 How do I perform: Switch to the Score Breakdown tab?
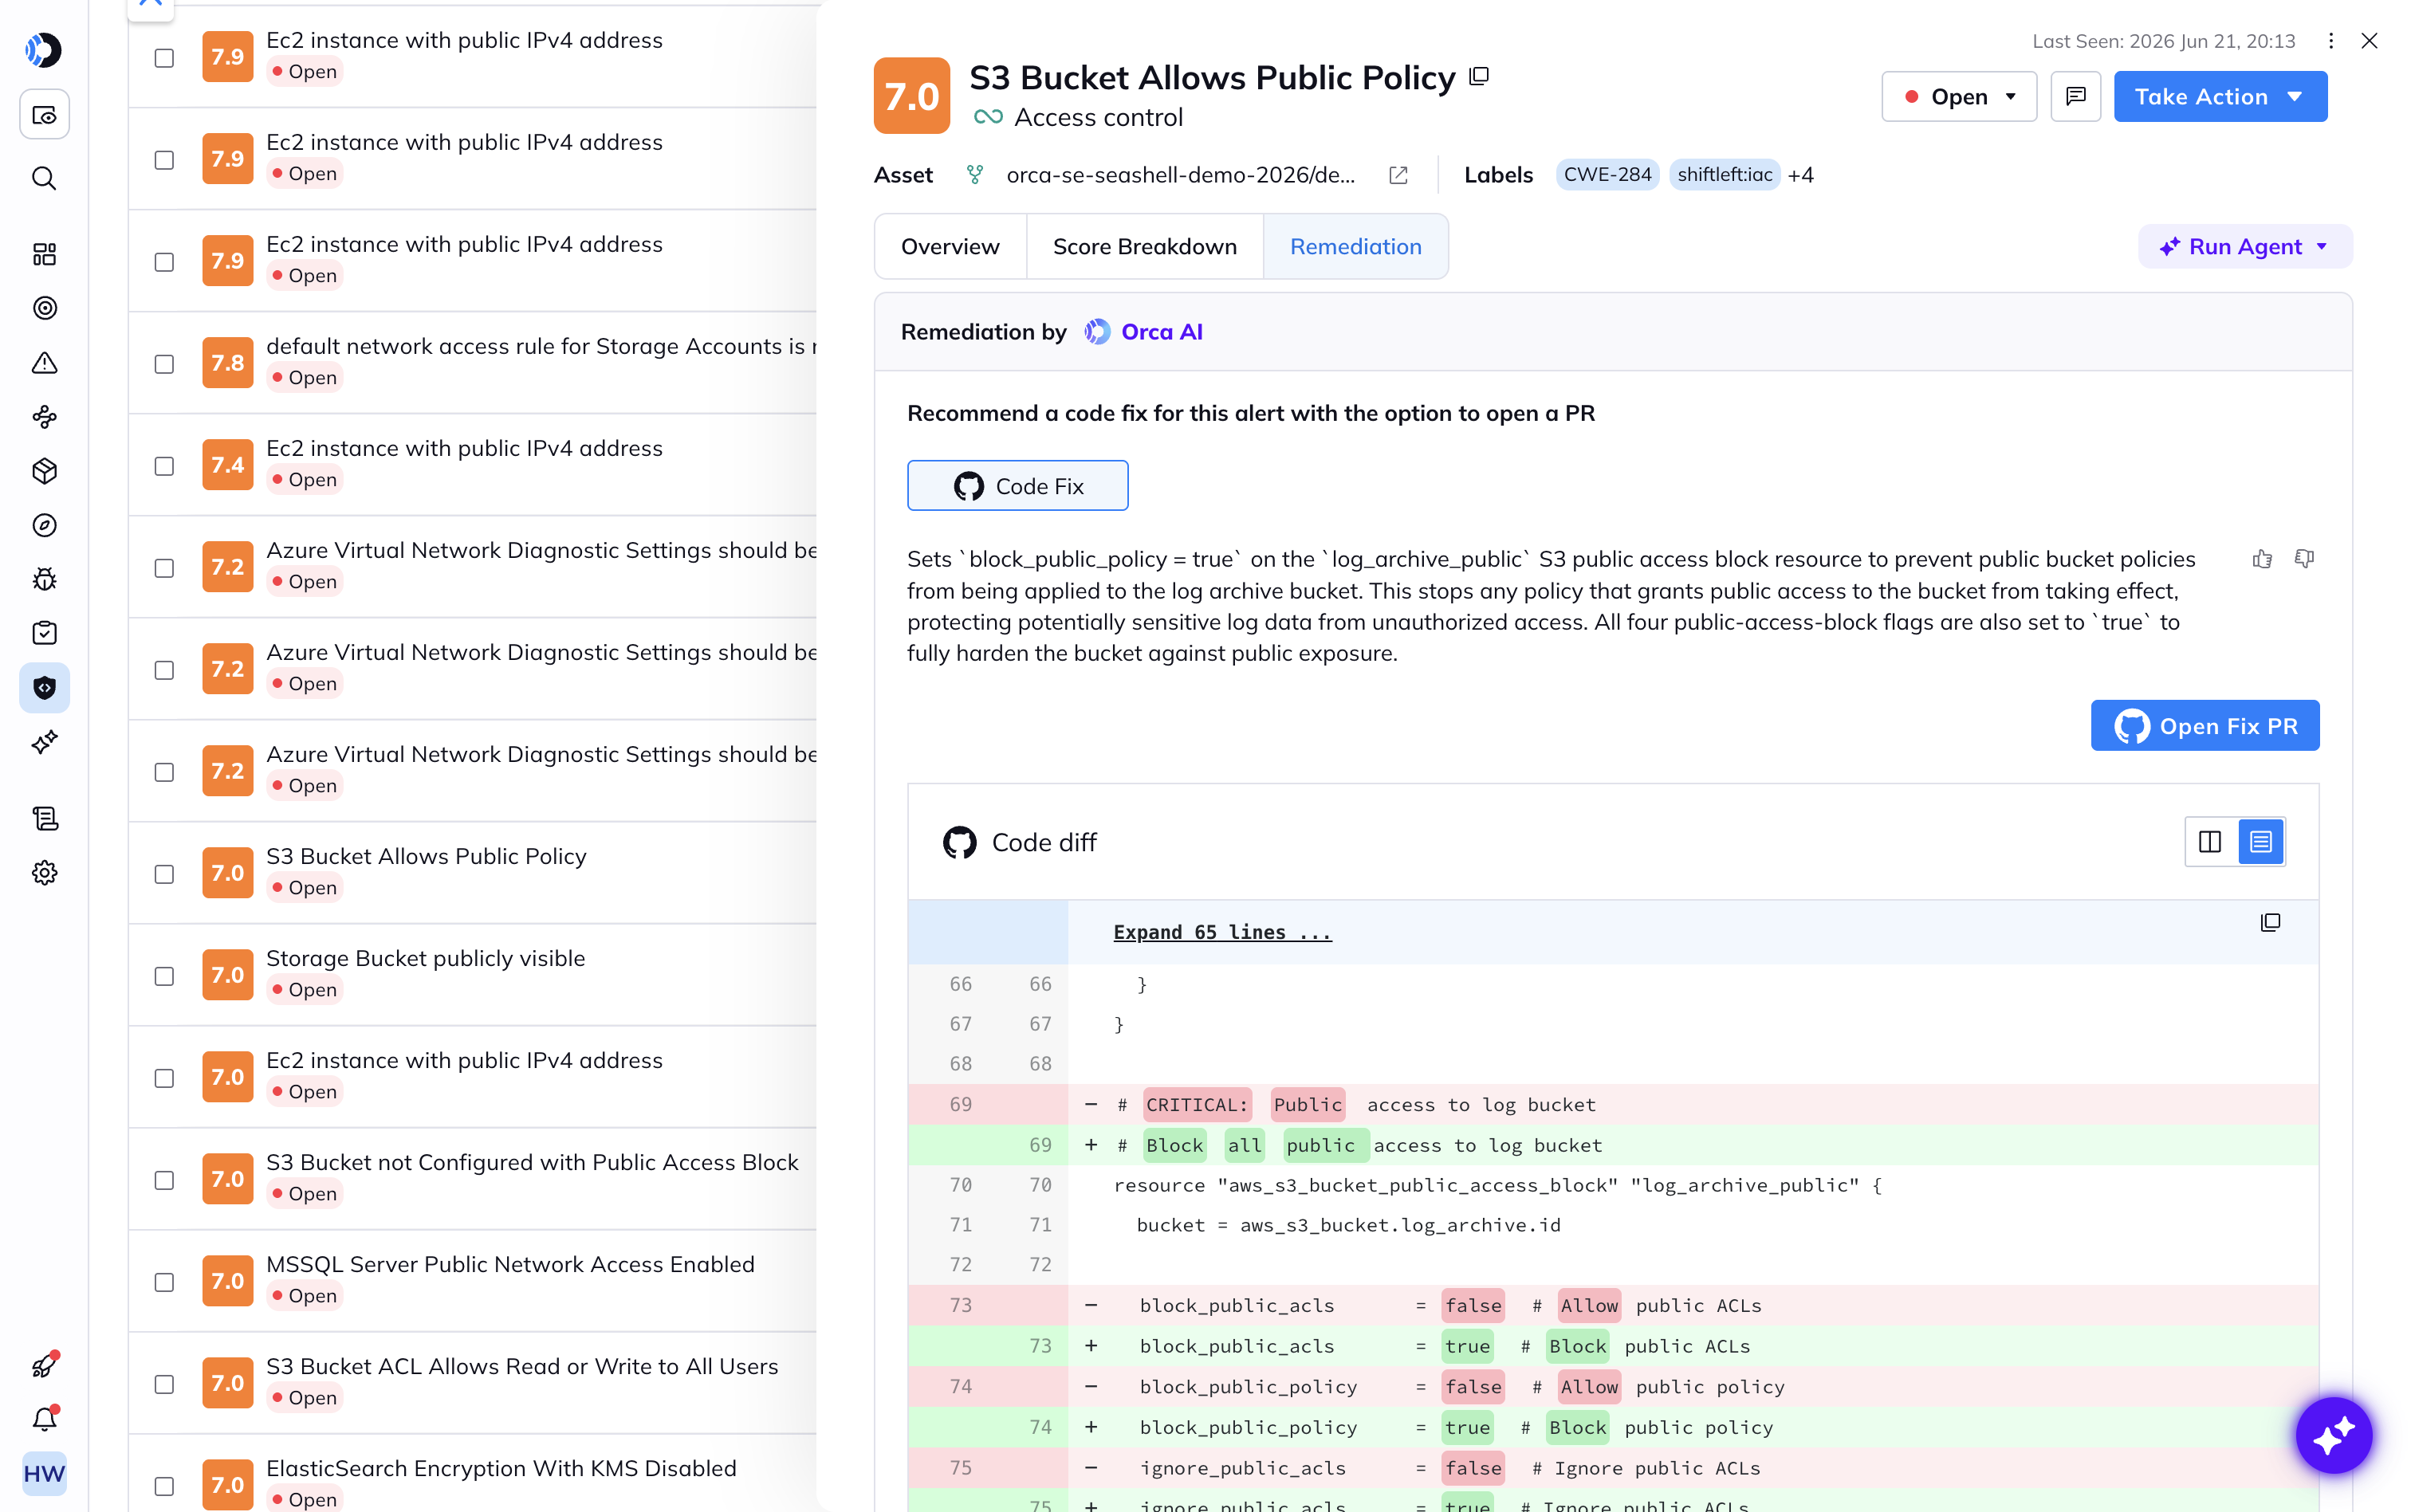click(1144, 246)
